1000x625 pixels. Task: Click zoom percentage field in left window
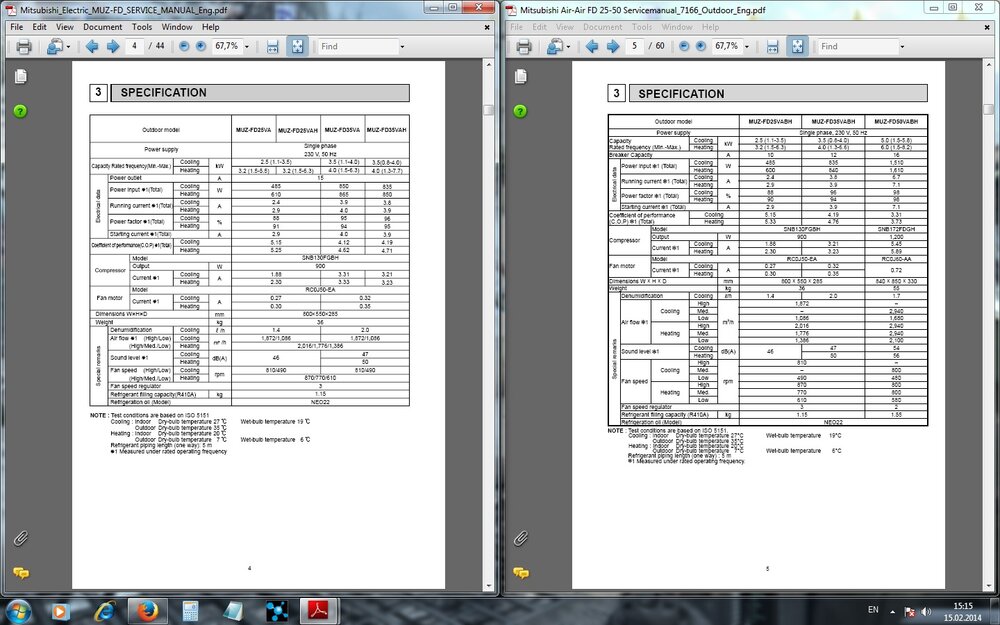[227, 46]
